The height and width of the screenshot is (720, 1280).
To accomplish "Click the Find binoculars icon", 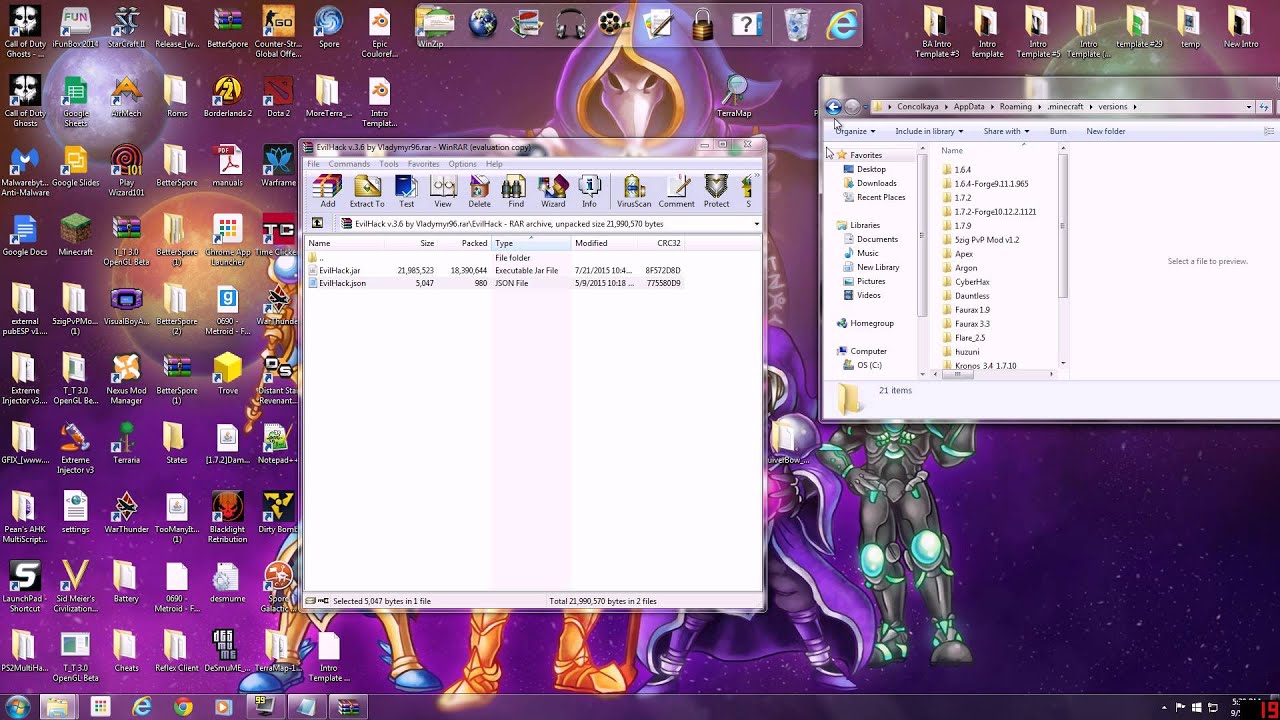I will tap(515, 190).
